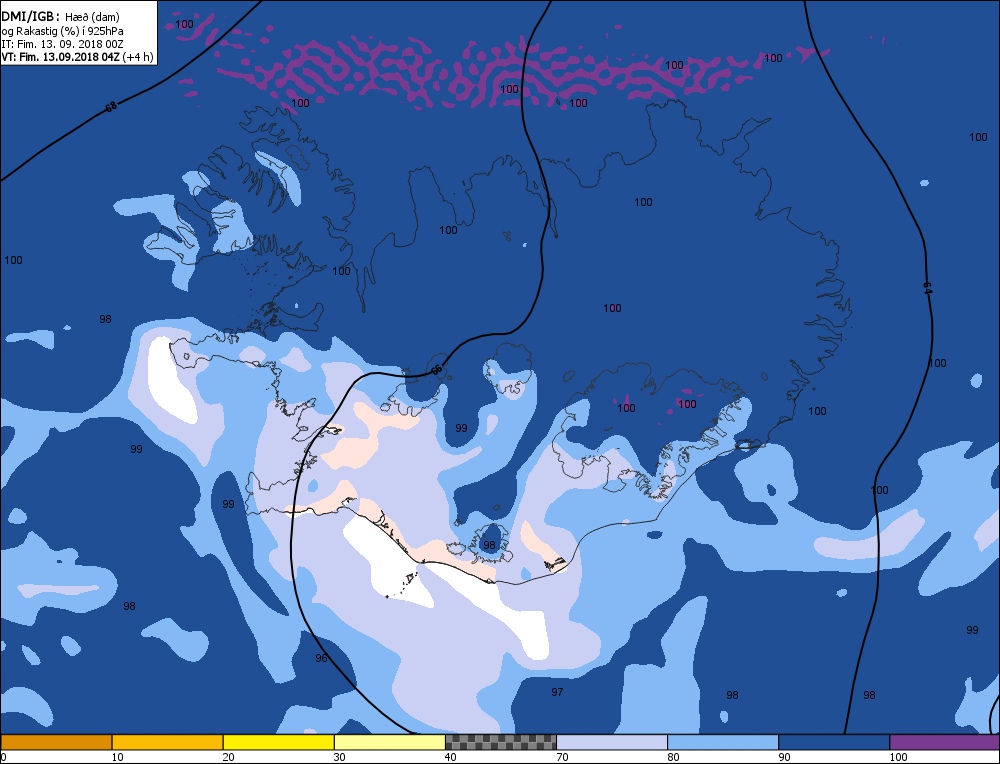
Task: Click the legend tick label '70'
Action: (x=561, y=757)
